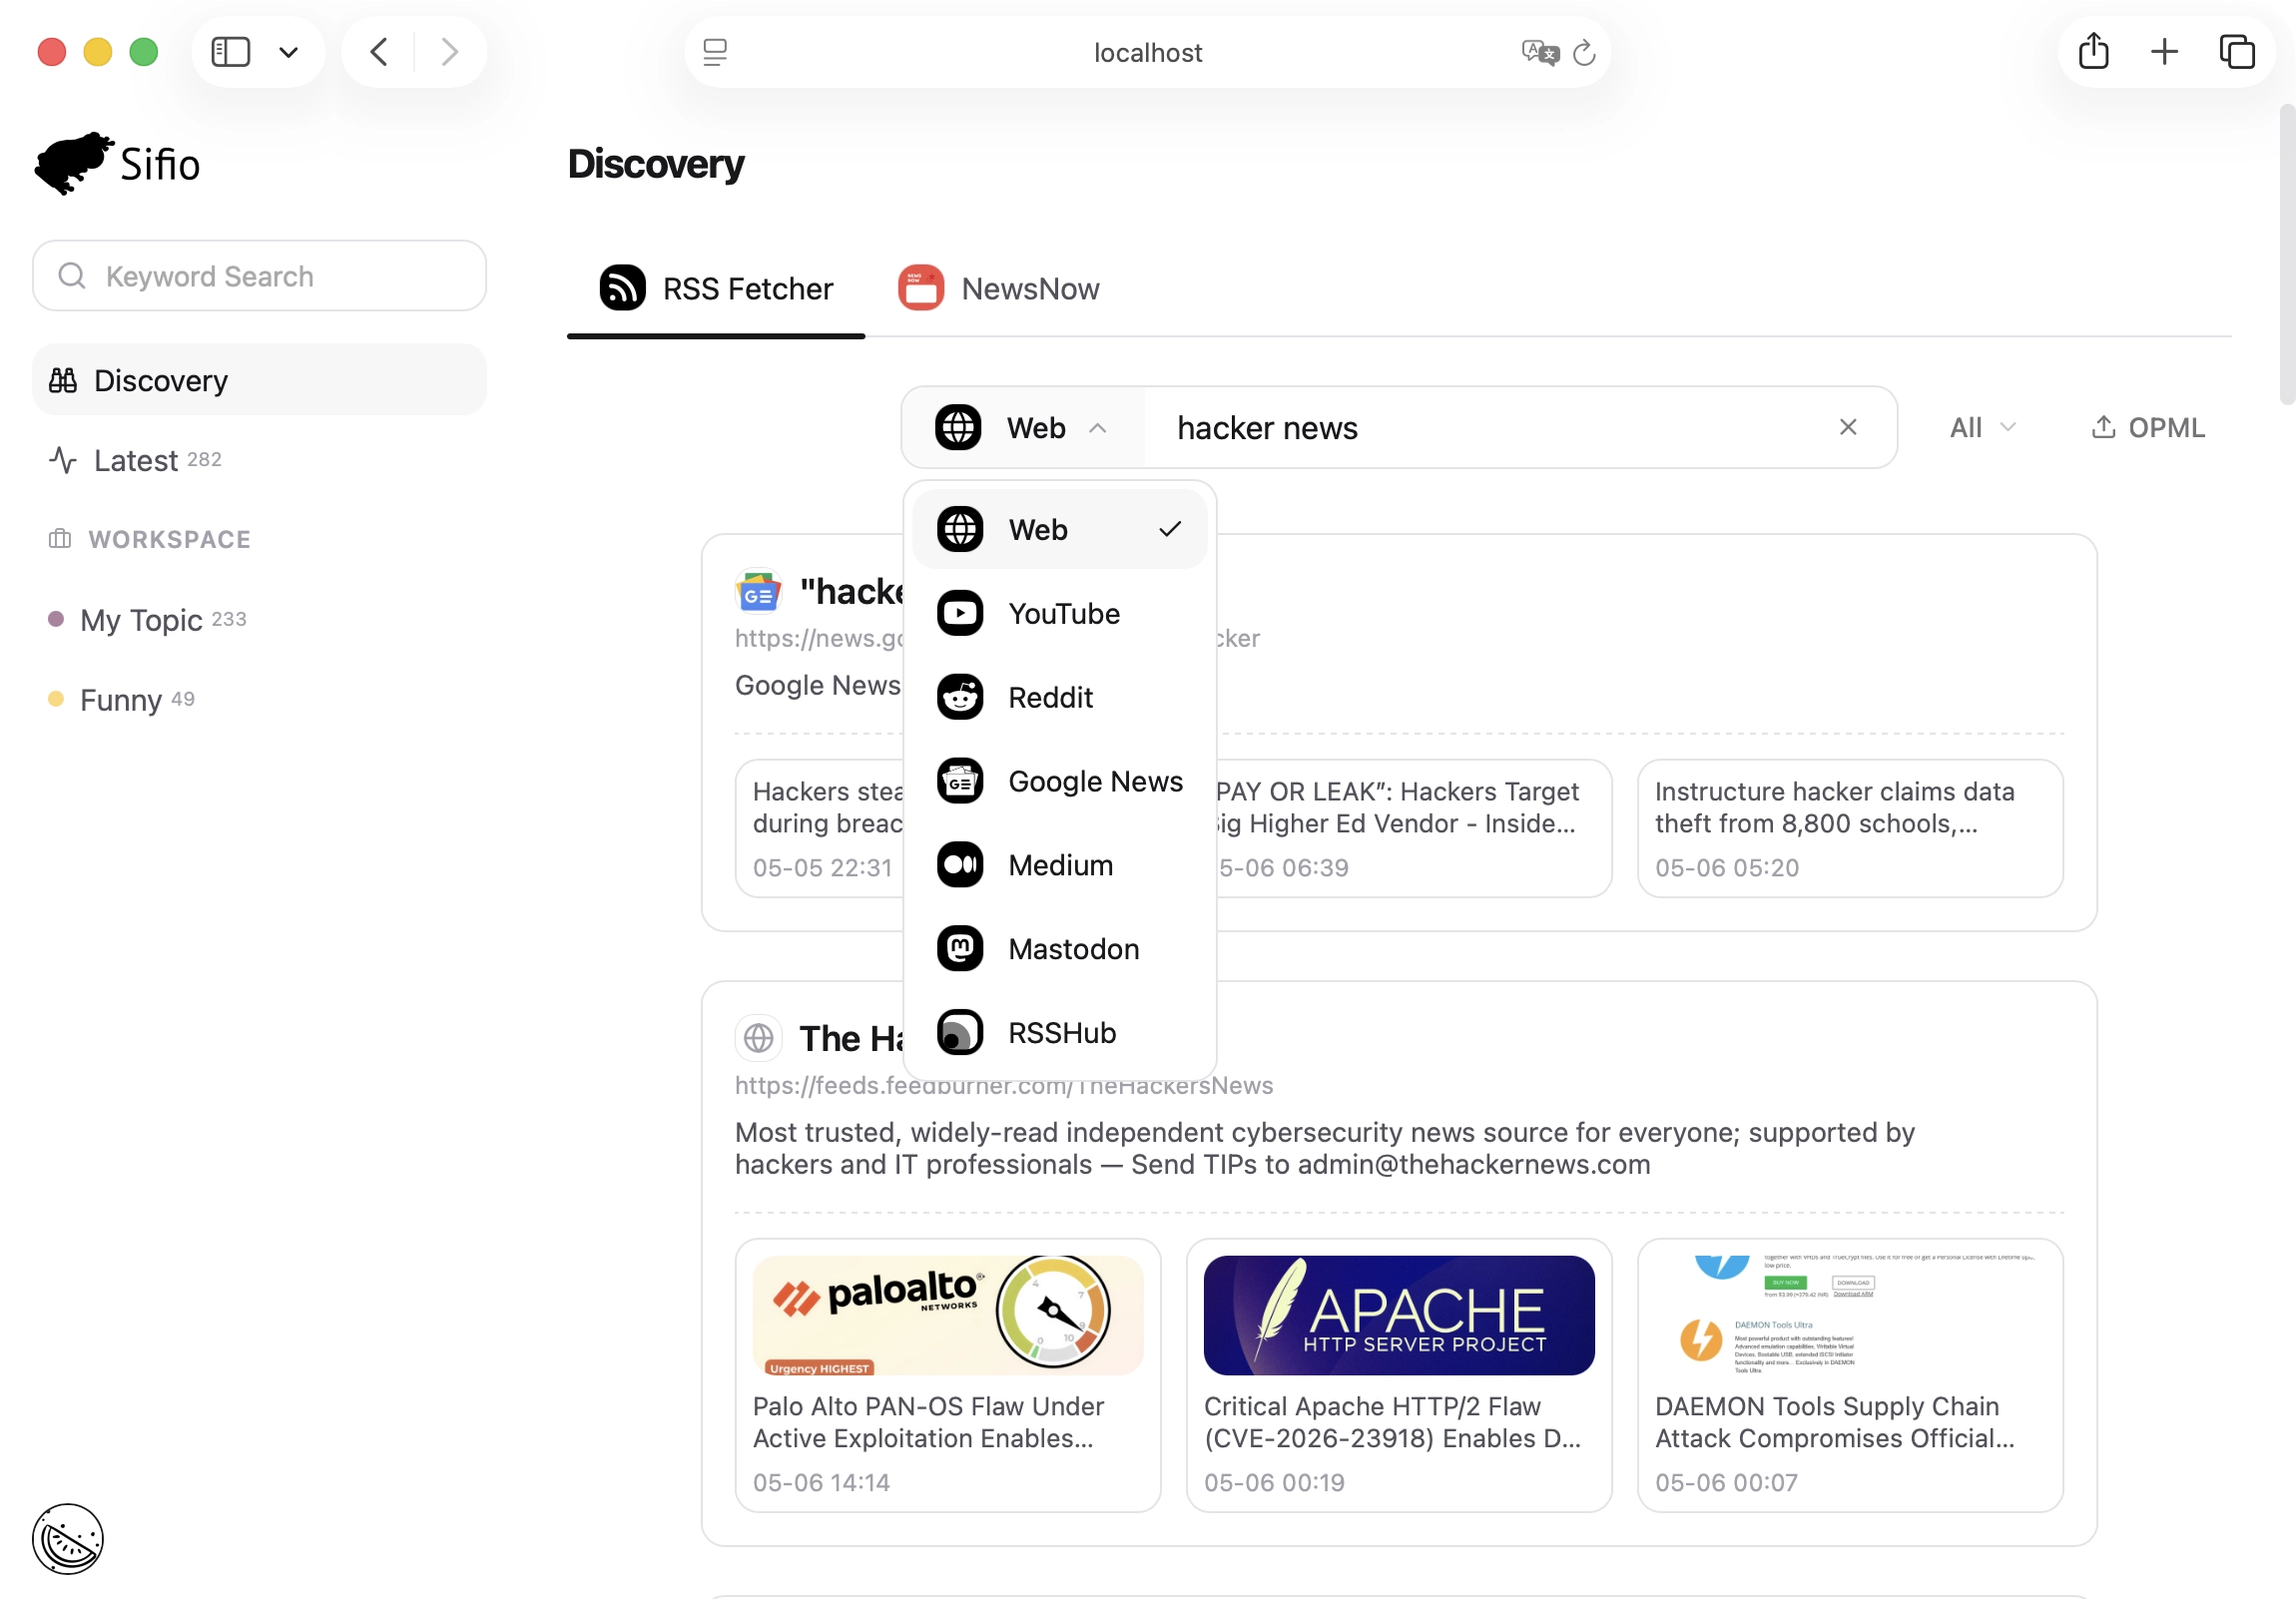Choose RSSHub in the source menu
The height and width of the screenshot is (1599, 2296).
(x=1060, y=1033)
